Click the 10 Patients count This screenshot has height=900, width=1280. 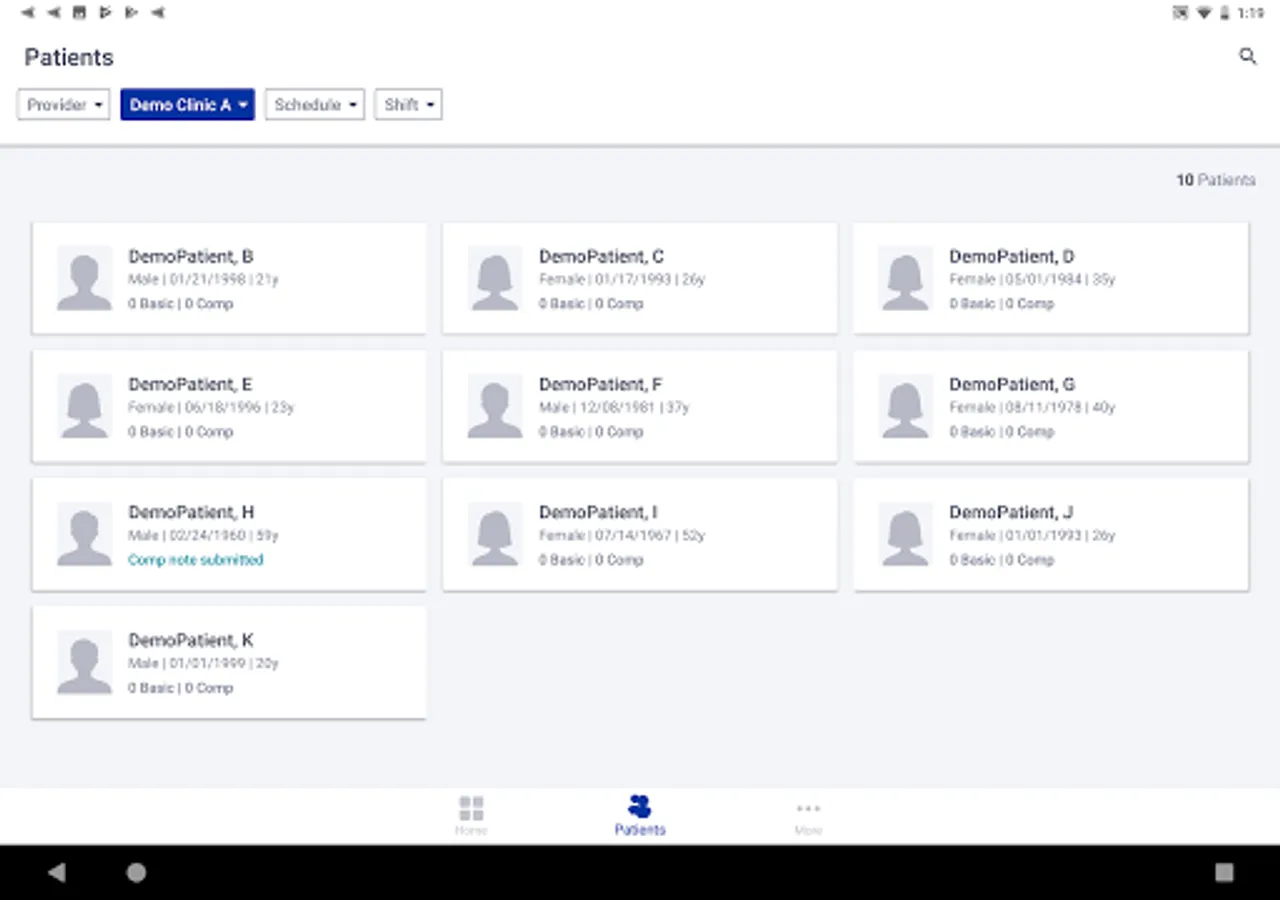[x=1215, y=180]
